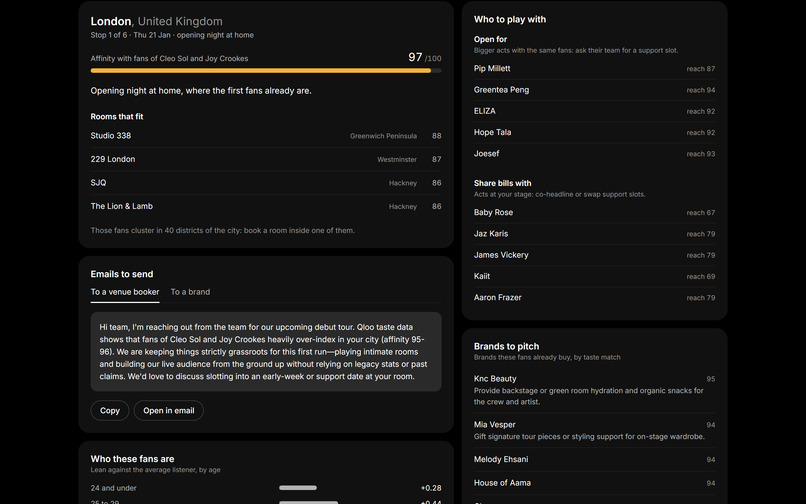Click the +0.28 lean value

point(431,488)
